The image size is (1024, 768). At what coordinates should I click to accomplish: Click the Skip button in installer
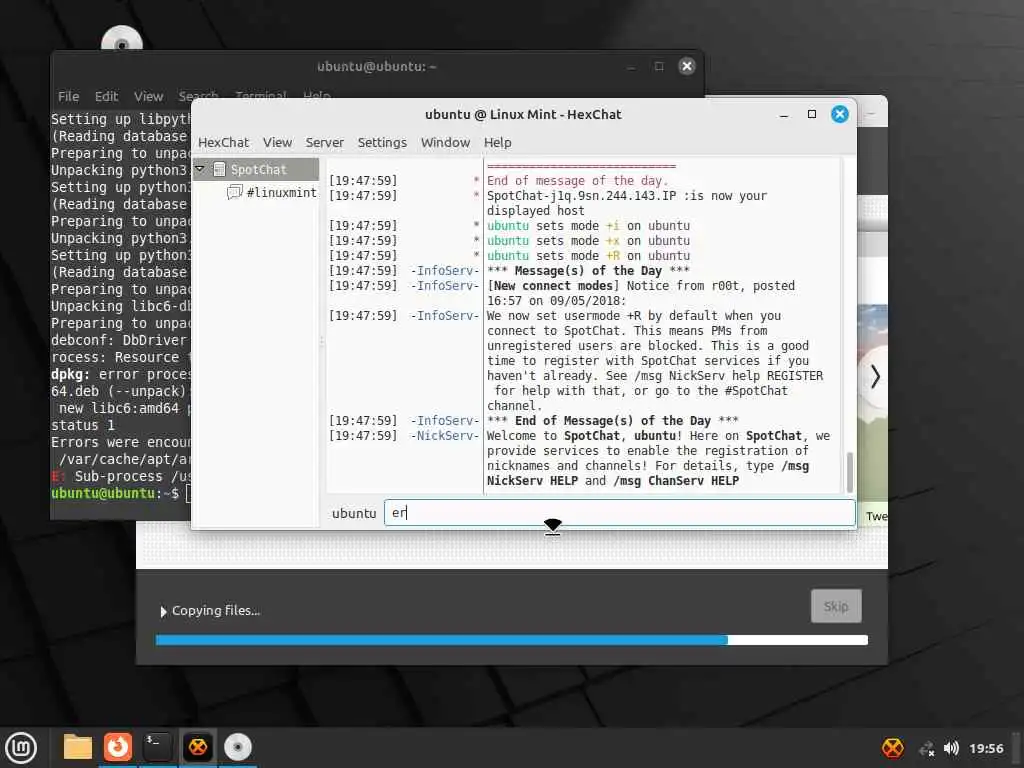tap(836, 606)
